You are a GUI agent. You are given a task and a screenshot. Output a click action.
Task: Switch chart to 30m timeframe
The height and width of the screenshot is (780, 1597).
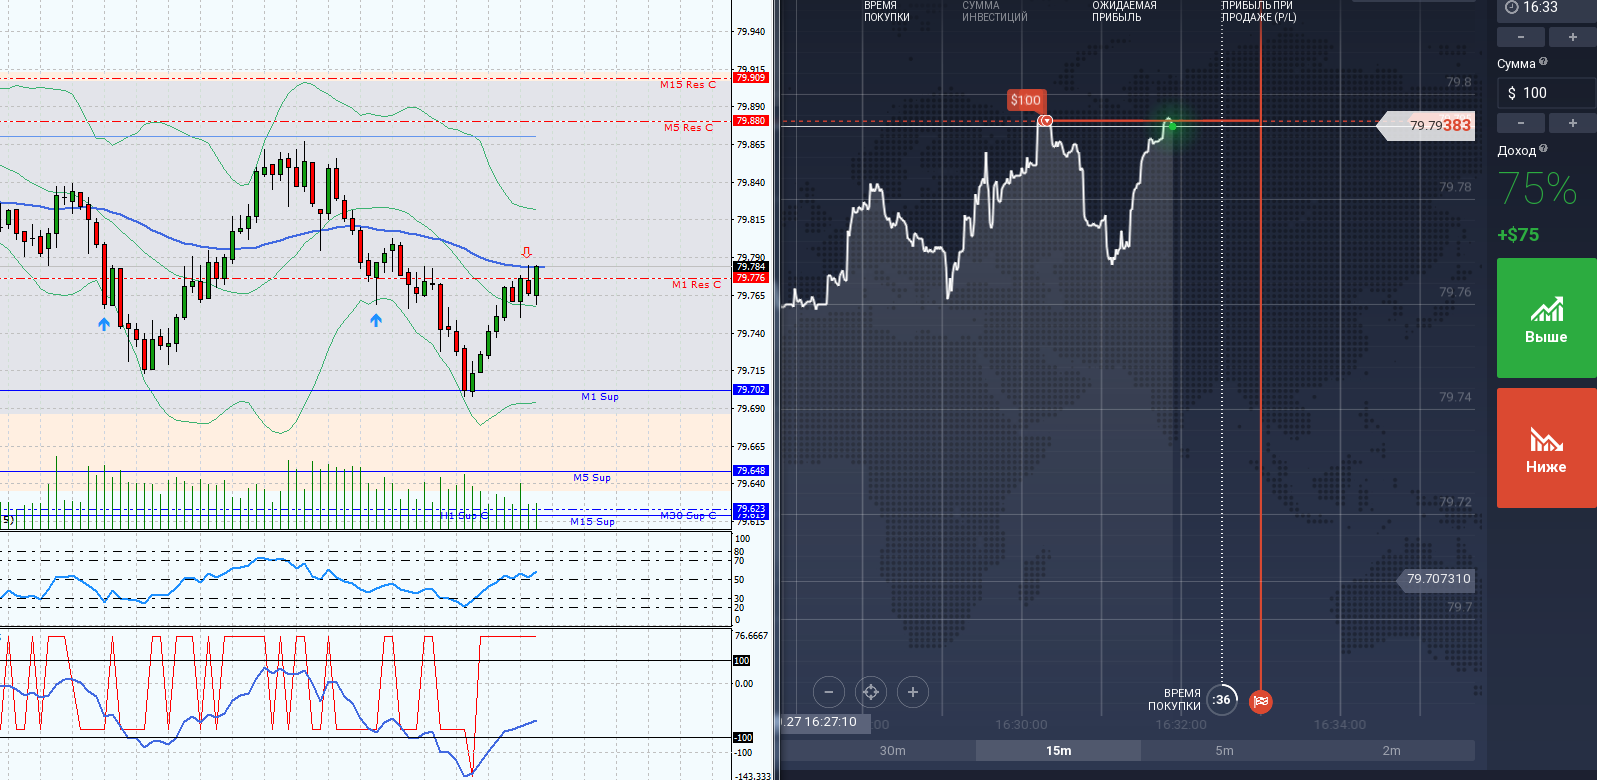[892, 751]
